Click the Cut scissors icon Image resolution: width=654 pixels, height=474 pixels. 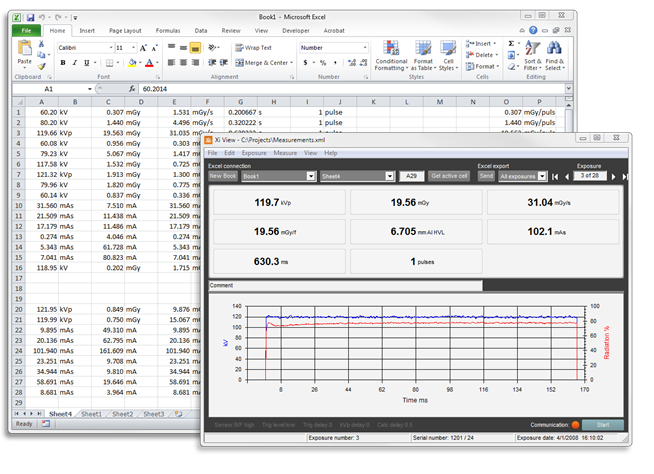point(41,44)
